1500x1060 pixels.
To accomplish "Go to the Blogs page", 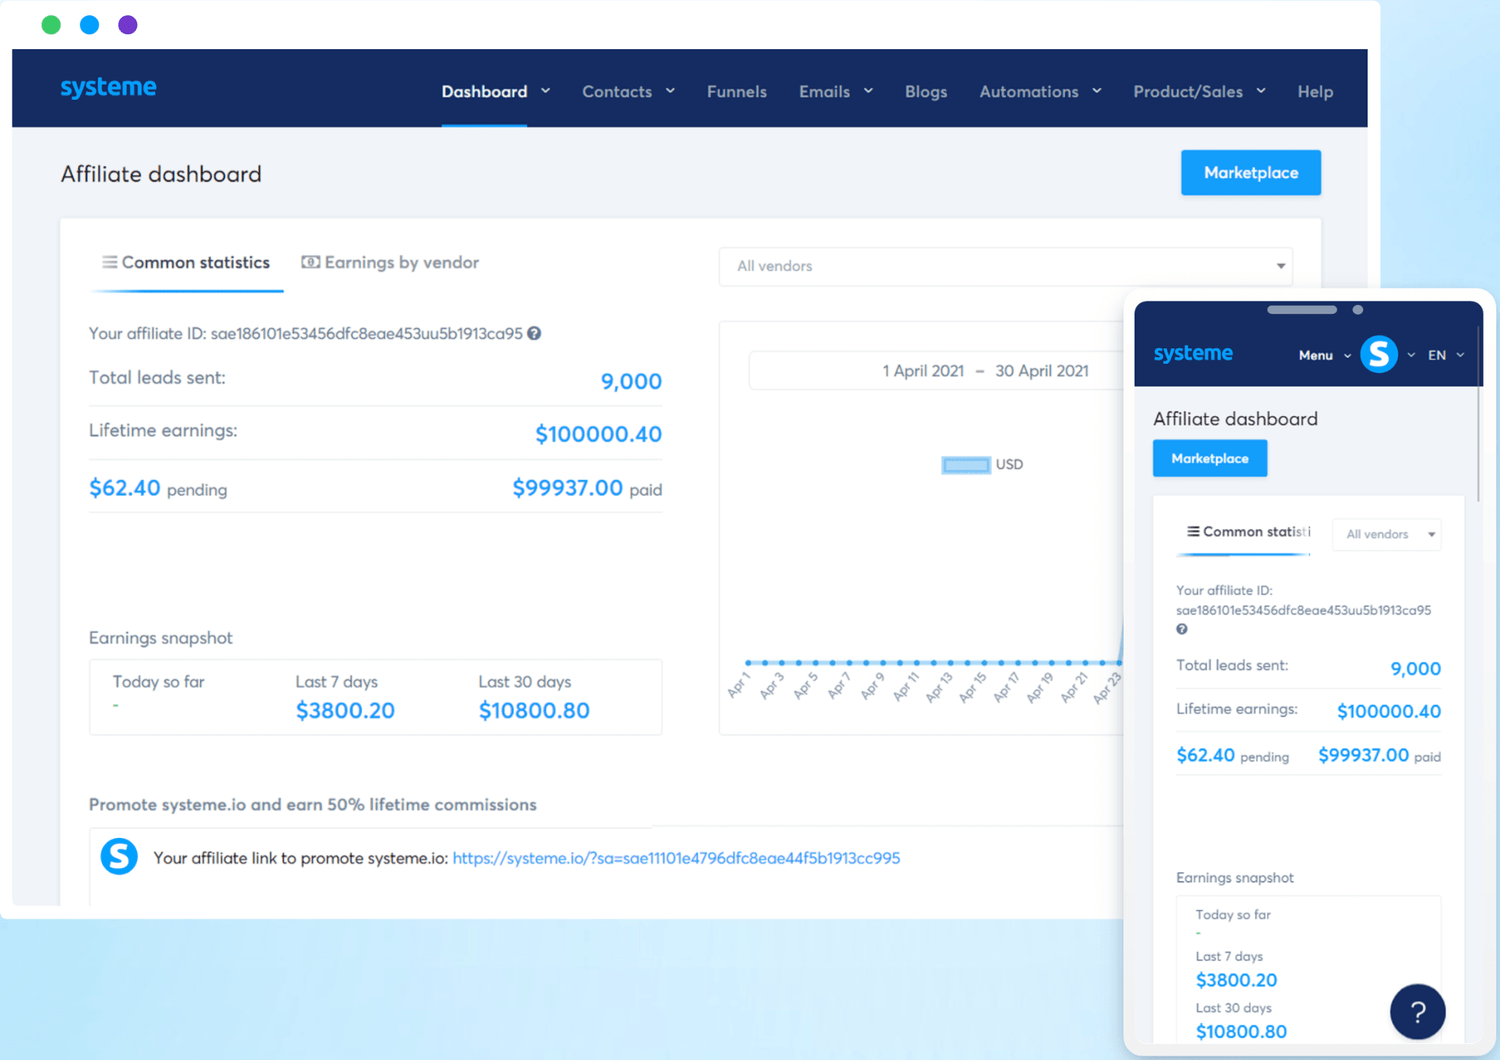I will pos(926,92).
